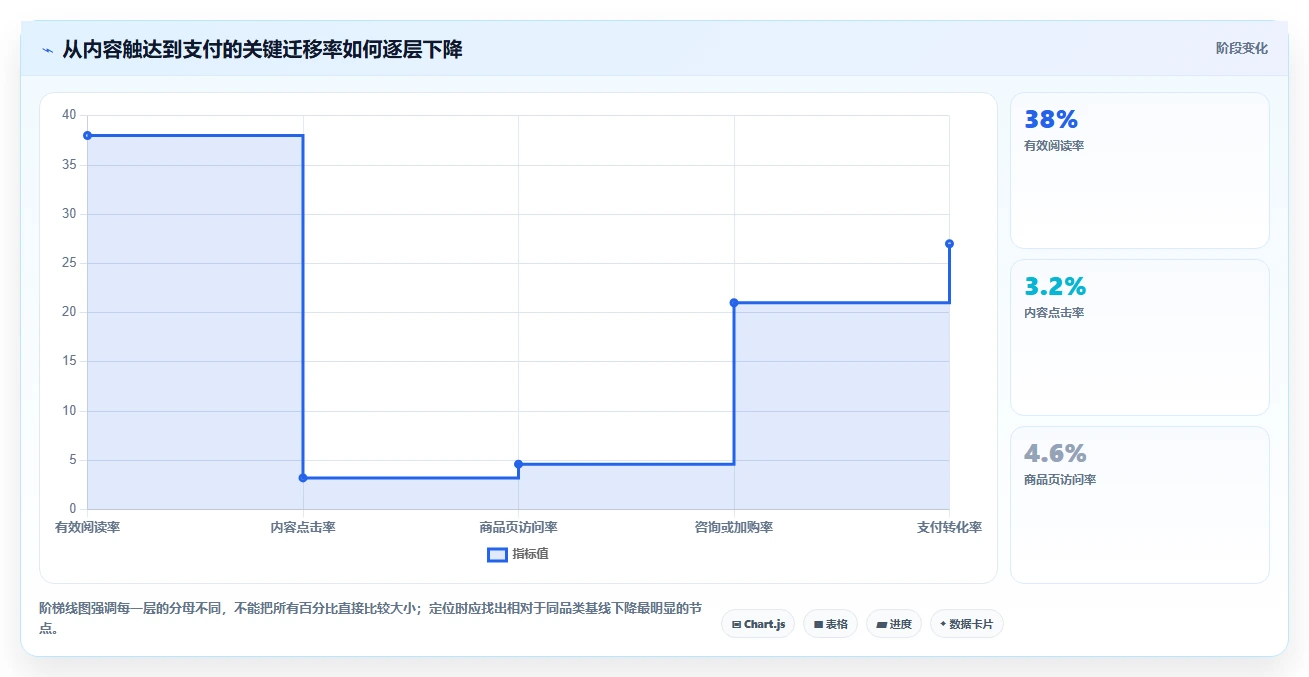Click the y-axis value 25
The height and width of the screenshot is (677, 1309).
[x=69, y=263]
